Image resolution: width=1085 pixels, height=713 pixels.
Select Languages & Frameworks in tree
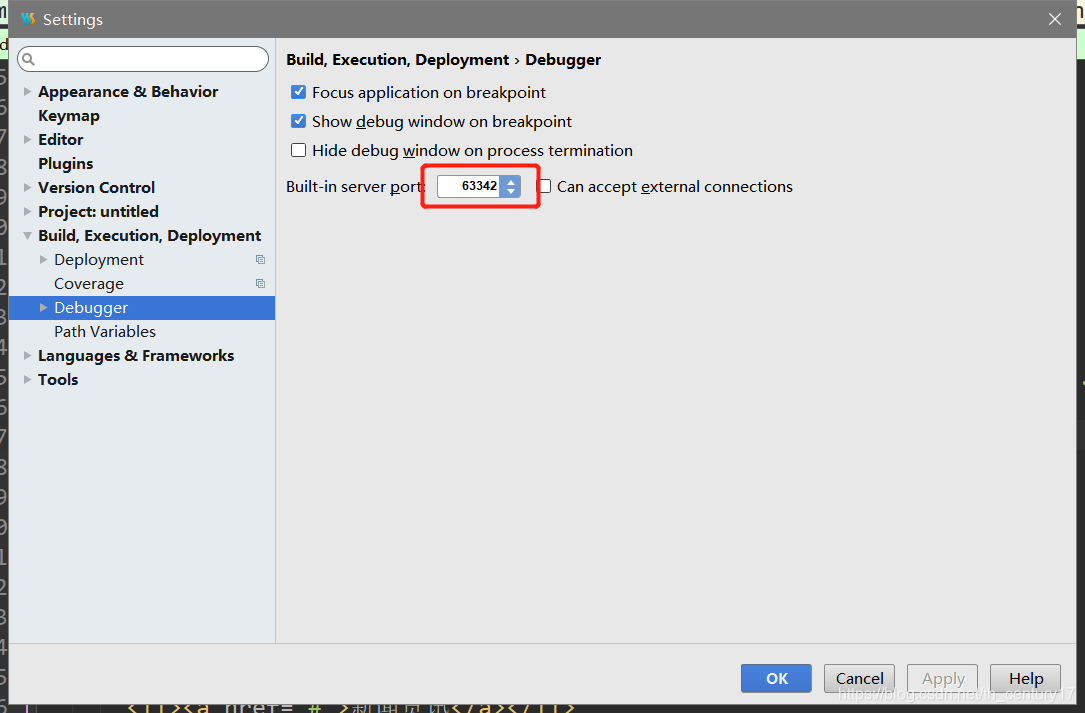coord(136,356)
